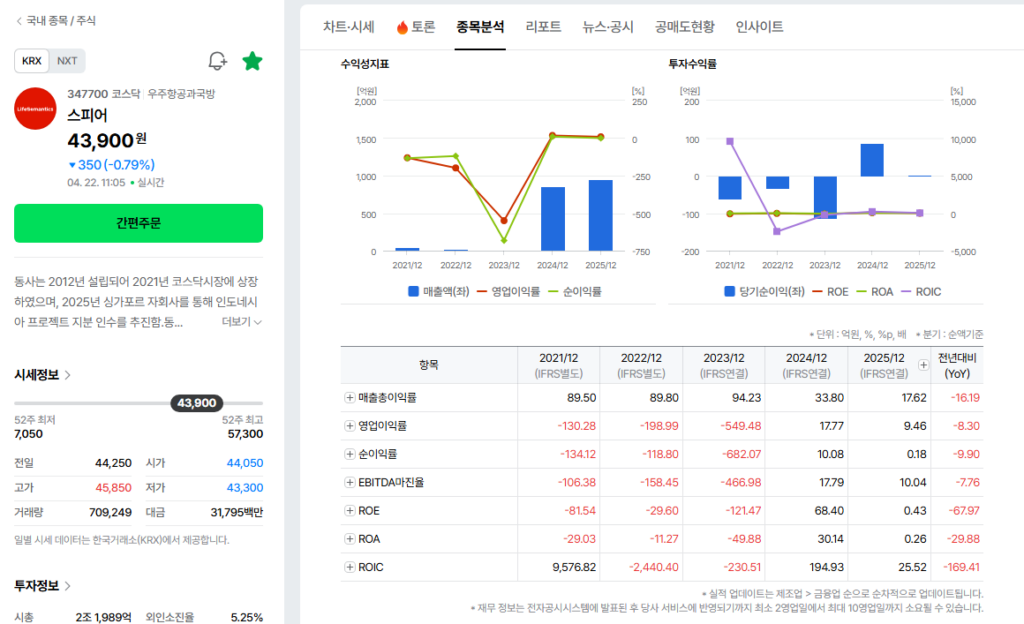Click the 거래량 value 709,249

click(110, 512)
